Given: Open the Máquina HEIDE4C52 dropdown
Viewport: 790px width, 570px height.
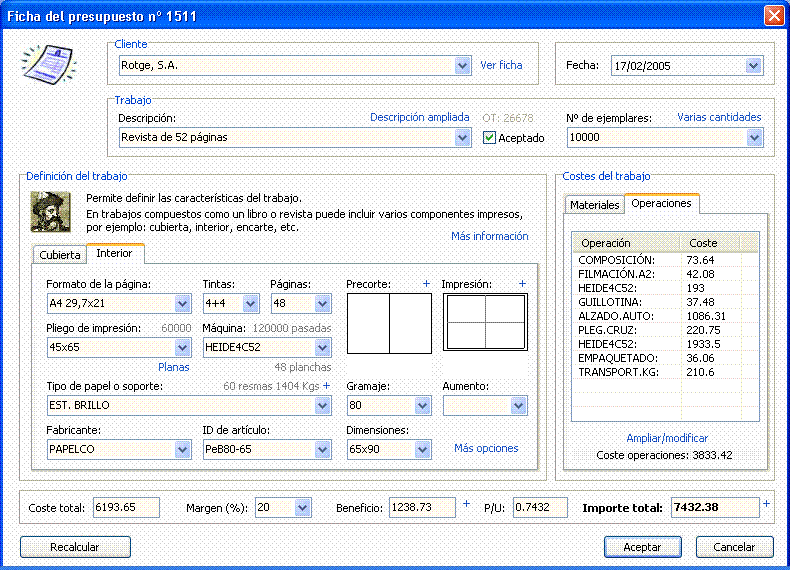Looking at the screenshot, I should tap(322, 347).
